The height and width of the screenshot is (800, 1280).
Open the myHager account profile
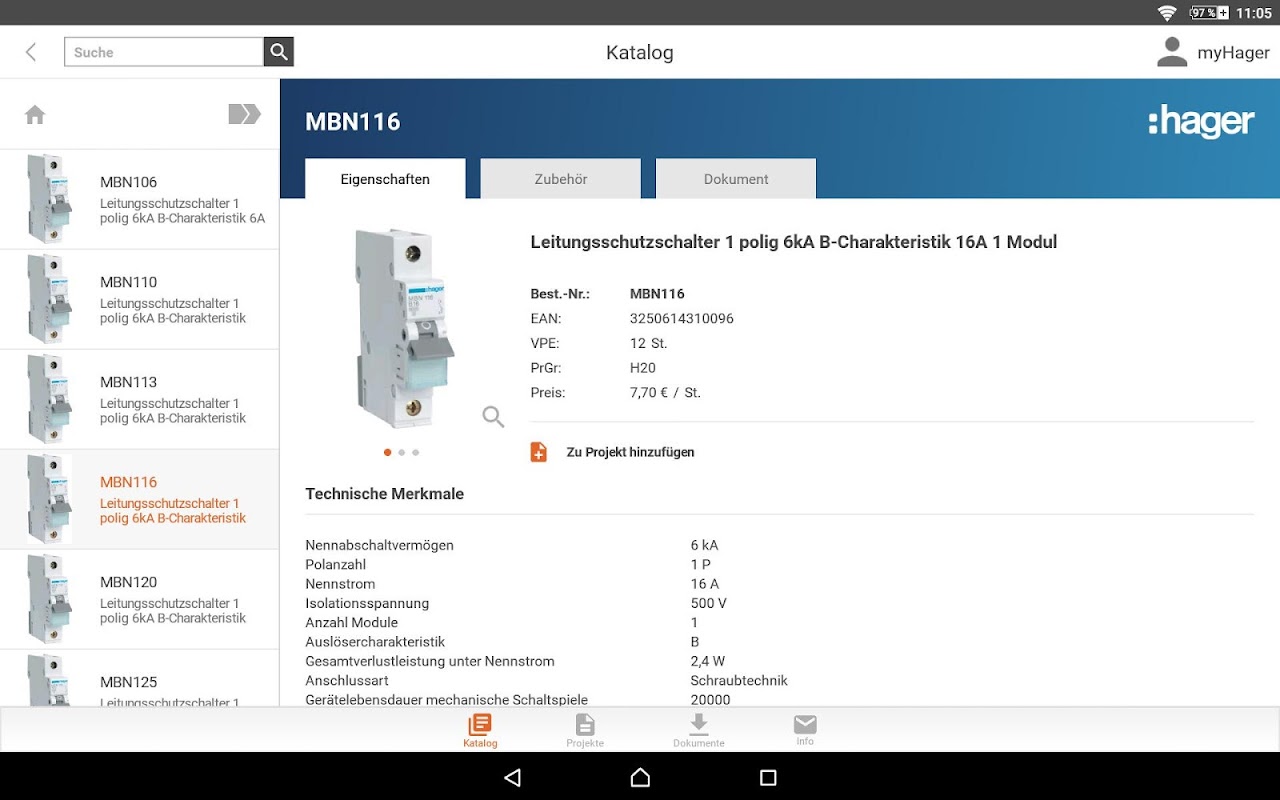(x=1213, y=52)
